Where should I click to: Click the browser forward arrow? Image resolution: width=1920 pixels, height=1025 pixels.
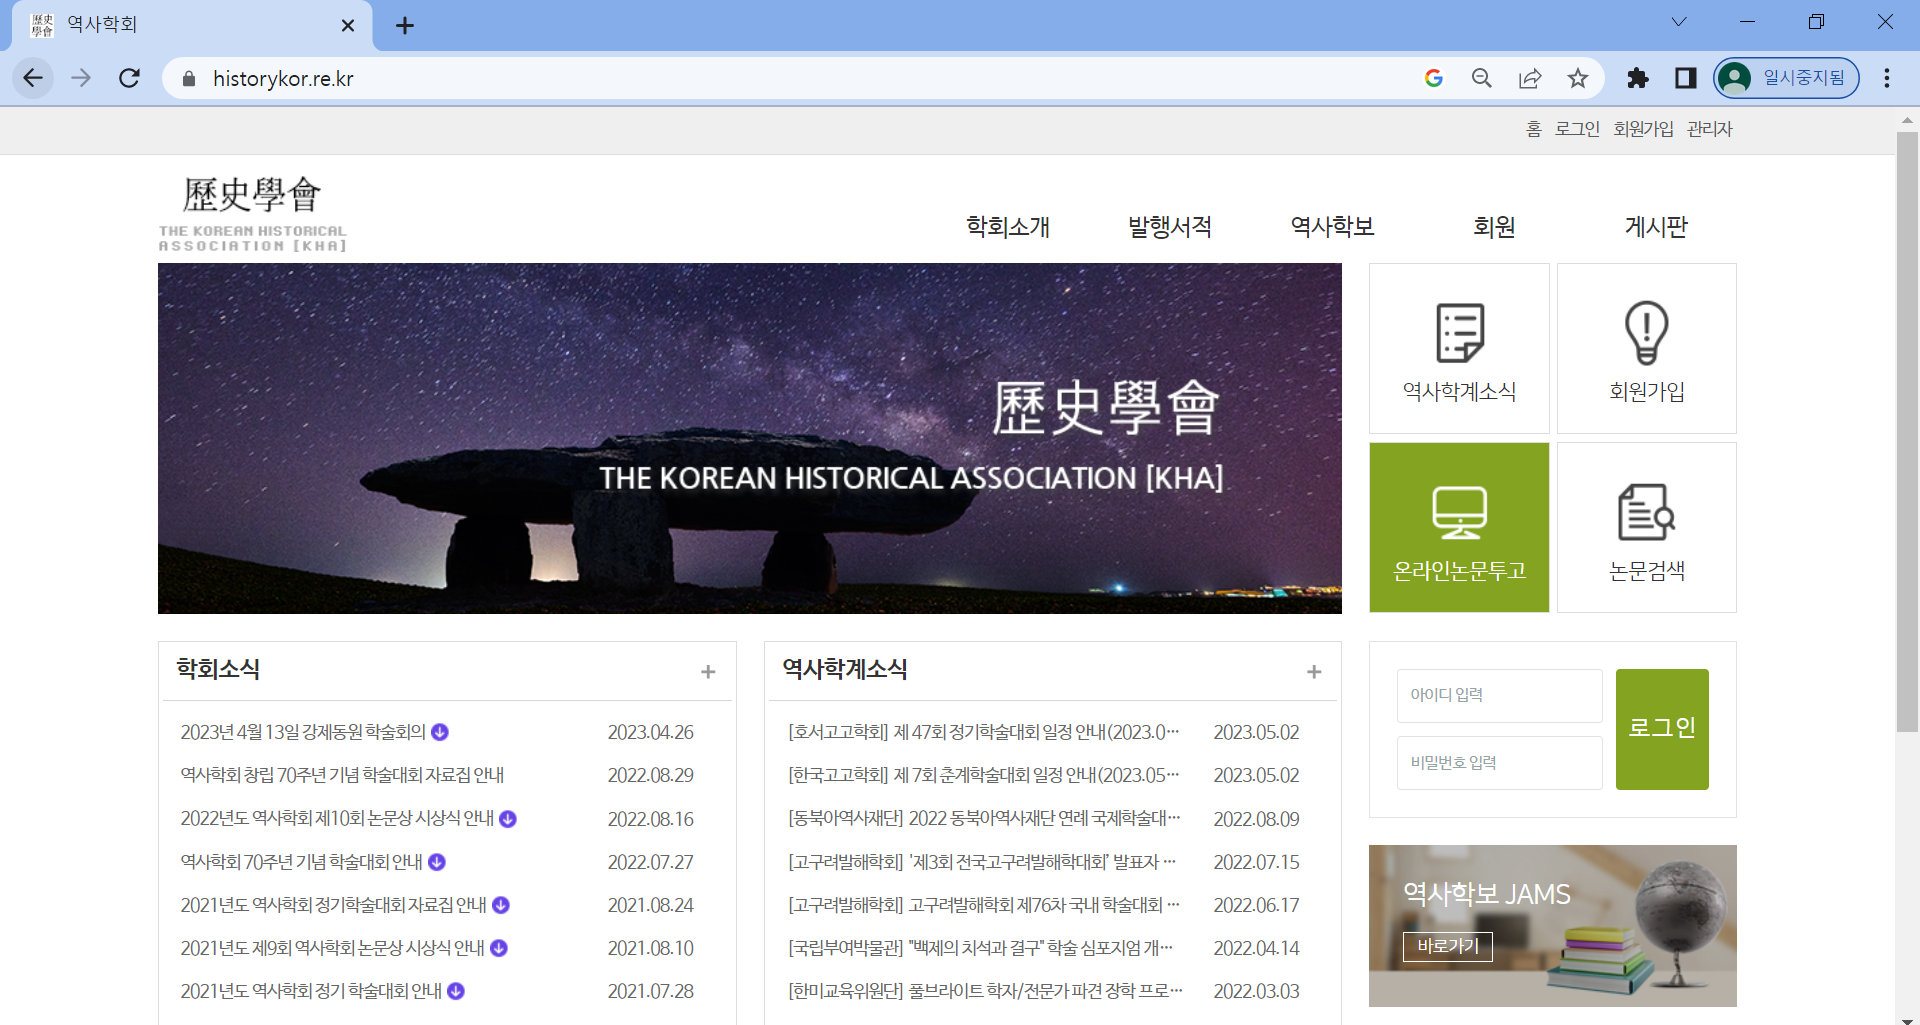point(81,78)
